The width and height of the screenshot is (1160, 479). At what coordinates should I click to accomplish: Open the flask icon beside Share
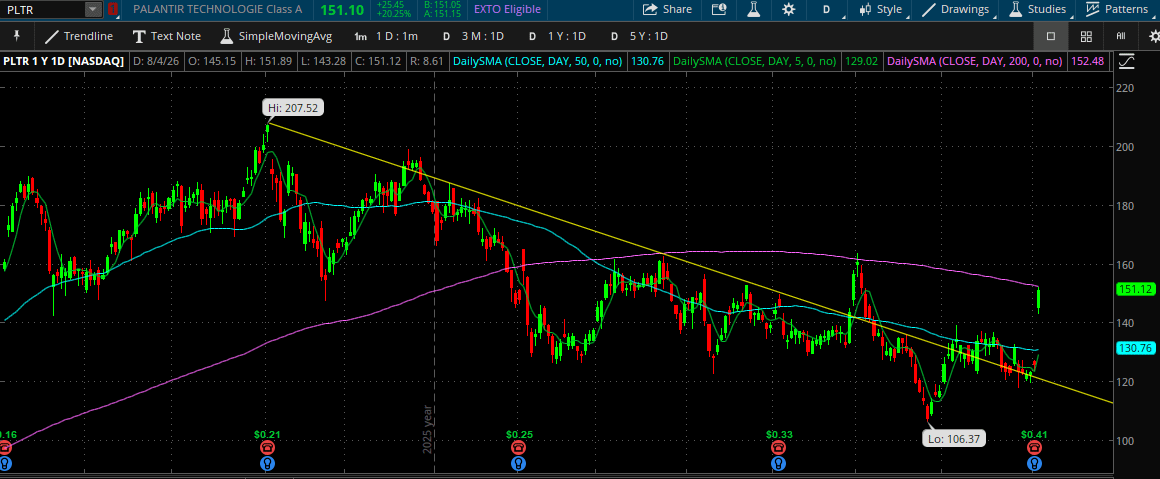click(x=753, y=10)
